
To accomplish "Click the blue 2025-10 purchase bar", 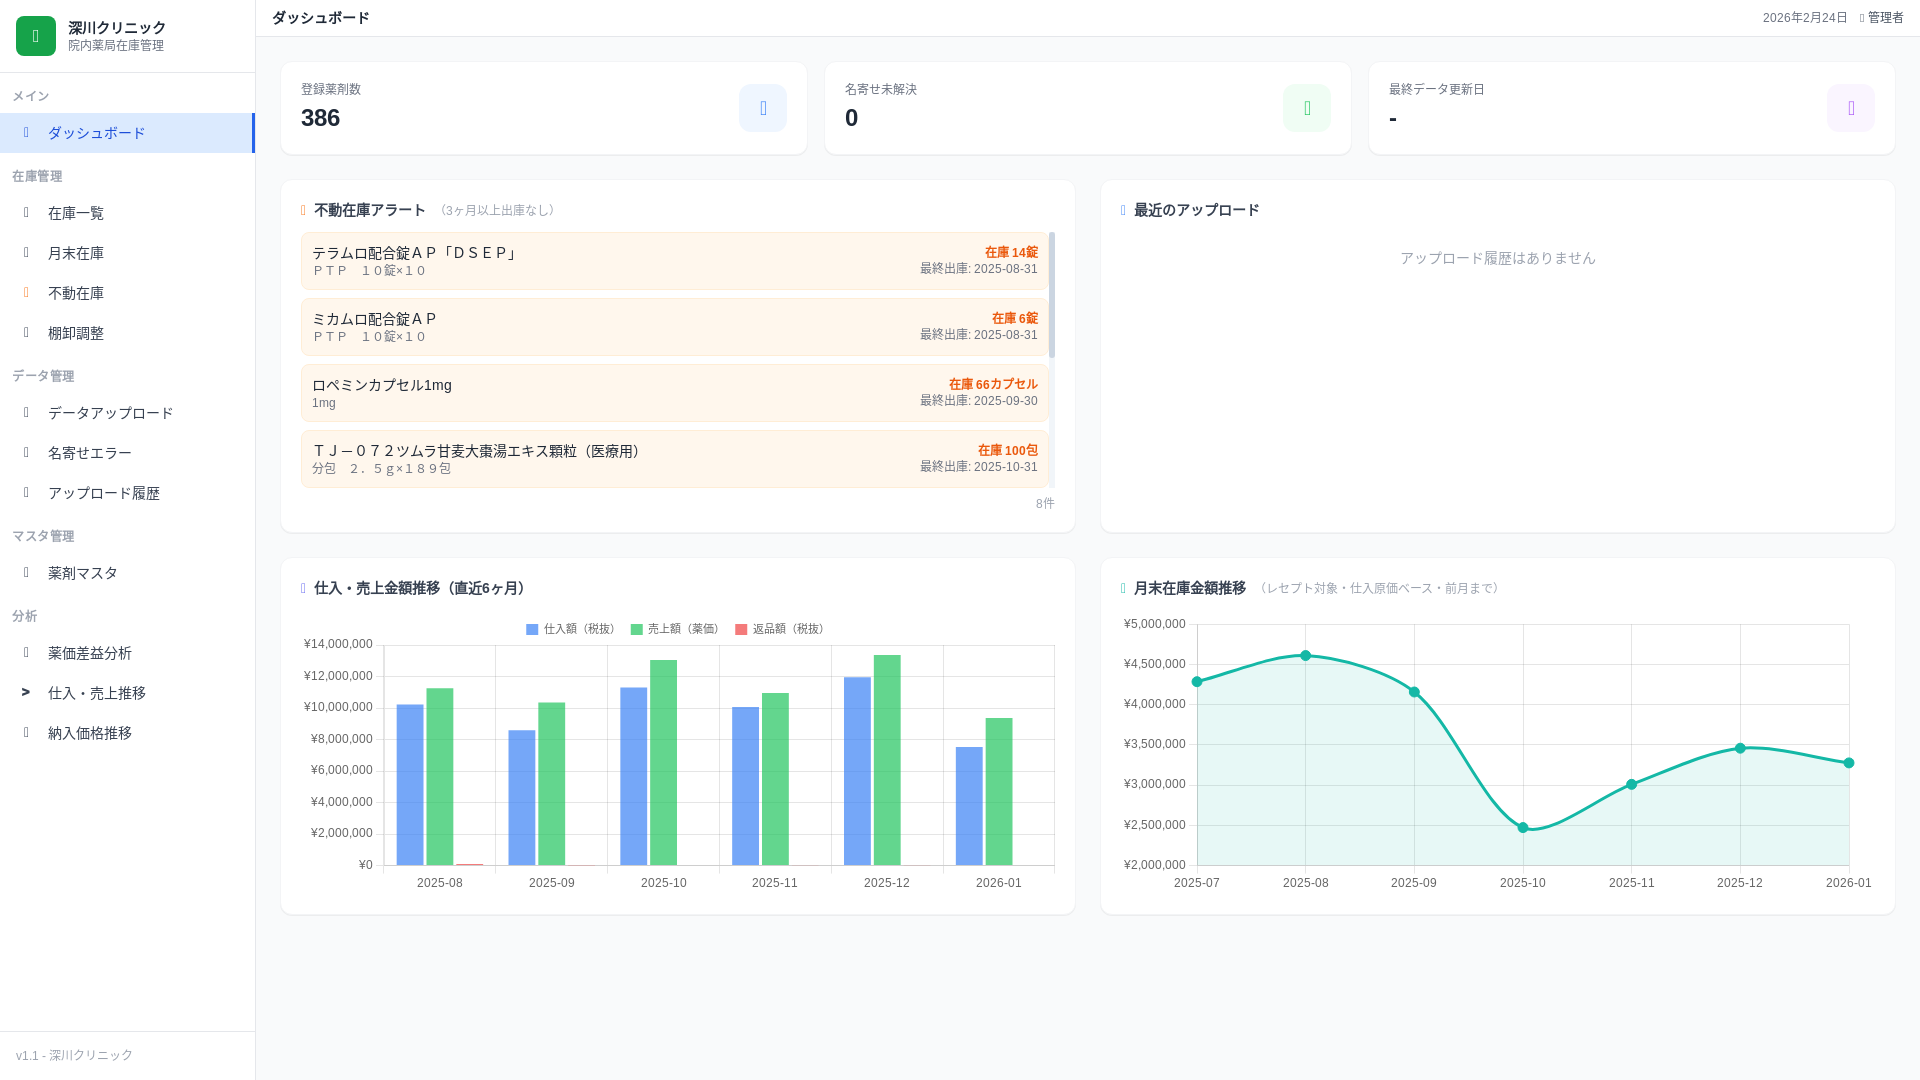I will point(634,777).
